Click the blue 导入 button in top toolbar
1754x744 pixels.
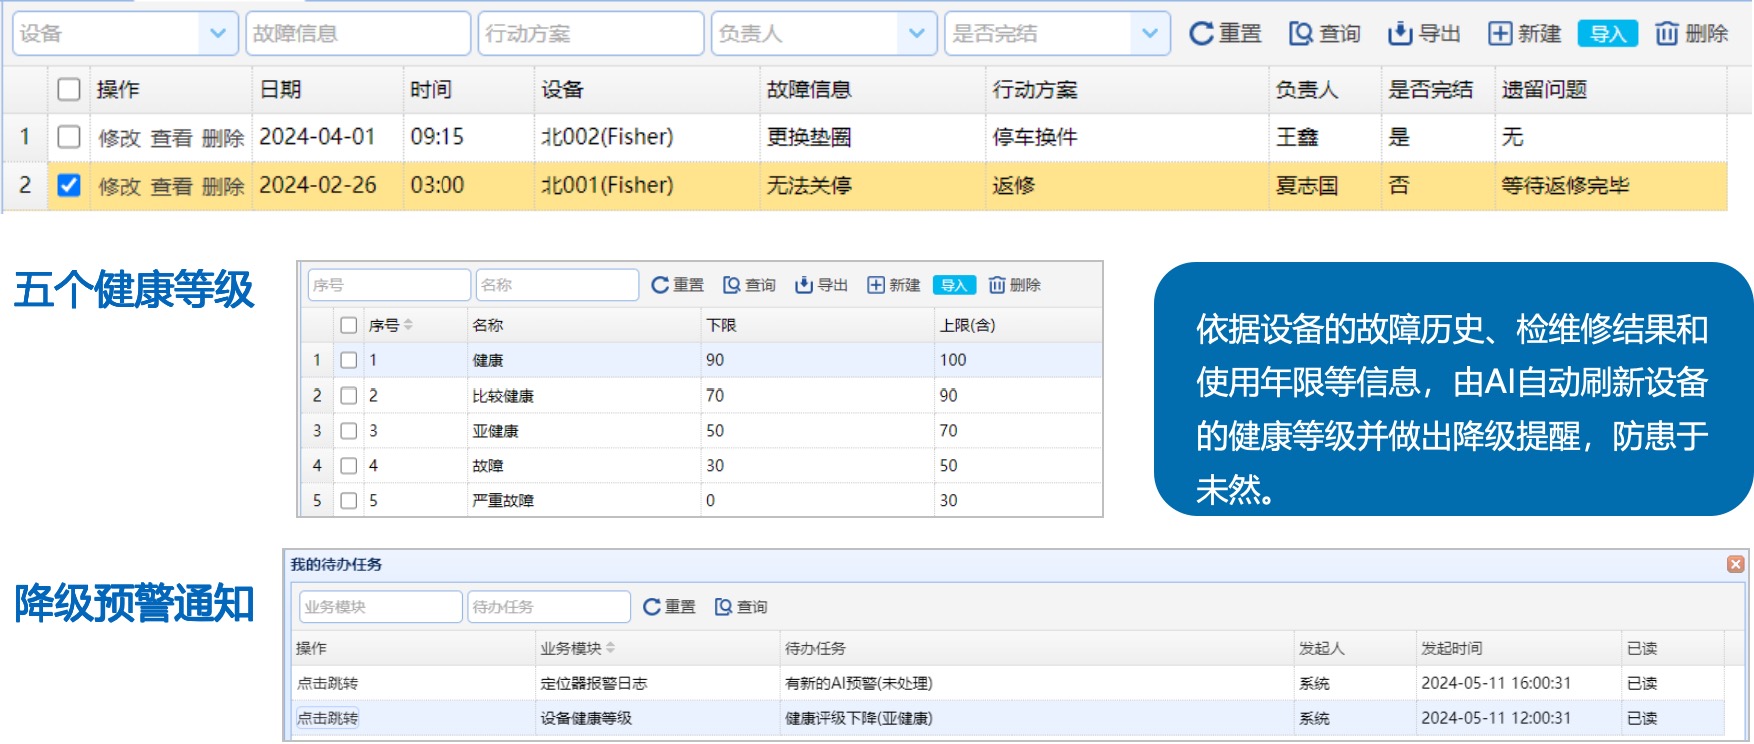point(1607,34)
